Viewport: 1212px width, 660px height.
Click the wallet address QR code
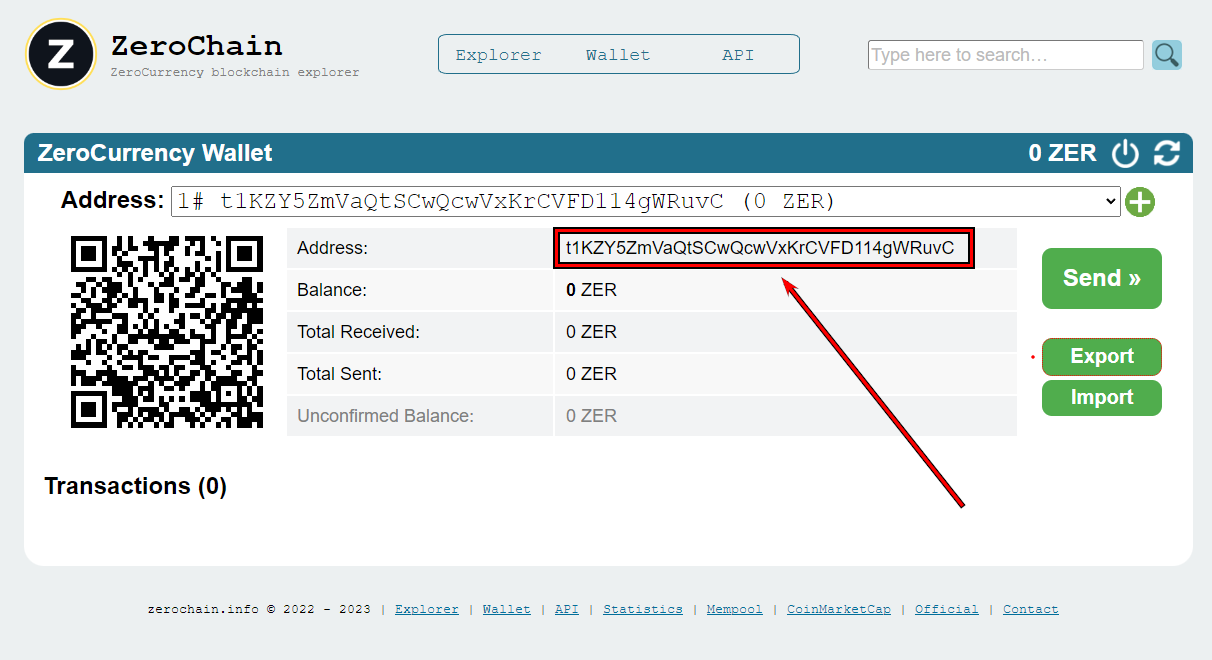tap(167, 332)
